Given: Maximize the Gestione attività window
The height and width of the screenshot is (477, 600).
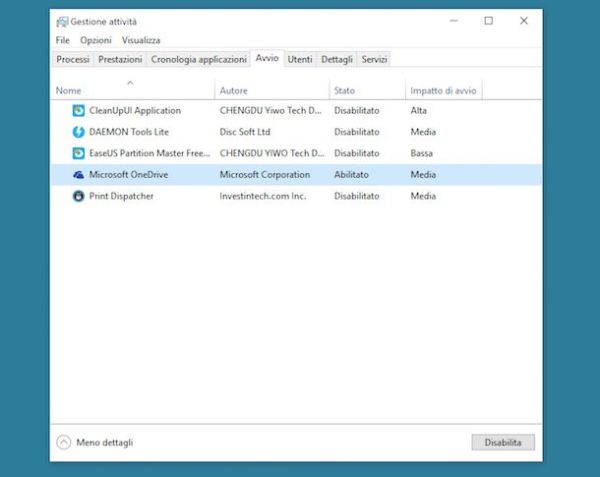Looking at the screenshot, I should pyautogui.click(x=488, y=21).
